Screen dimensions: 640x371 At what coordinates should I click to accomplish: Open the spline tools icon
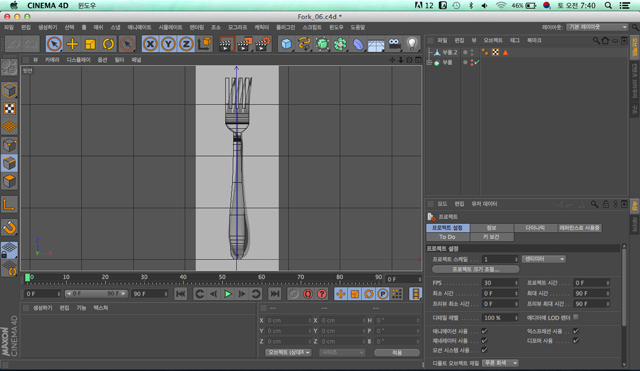(x=304, y=44)
